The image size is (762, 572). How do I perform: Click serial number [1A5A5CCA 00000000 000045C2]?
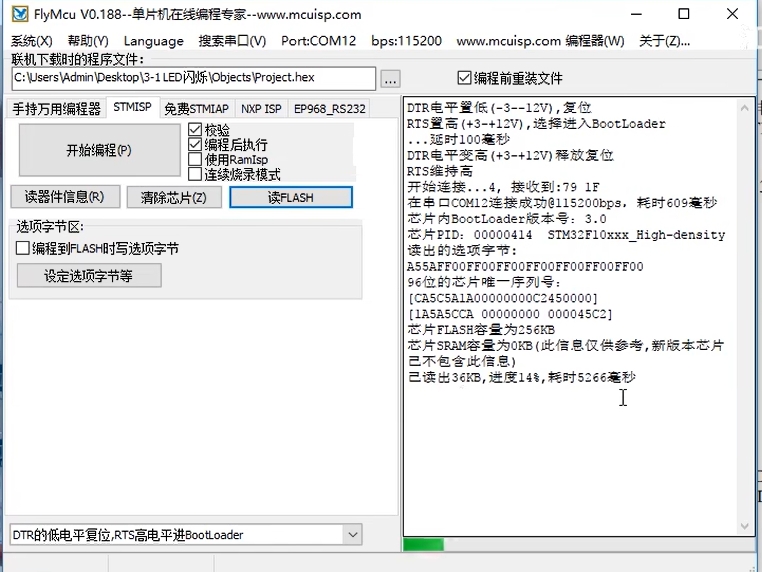pyautogui.click(x=510, y=314)
